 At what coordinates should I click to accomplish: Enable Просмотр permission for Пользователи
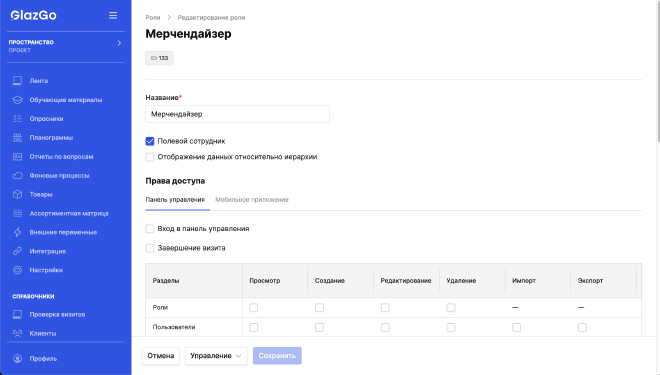pos(253,327)
